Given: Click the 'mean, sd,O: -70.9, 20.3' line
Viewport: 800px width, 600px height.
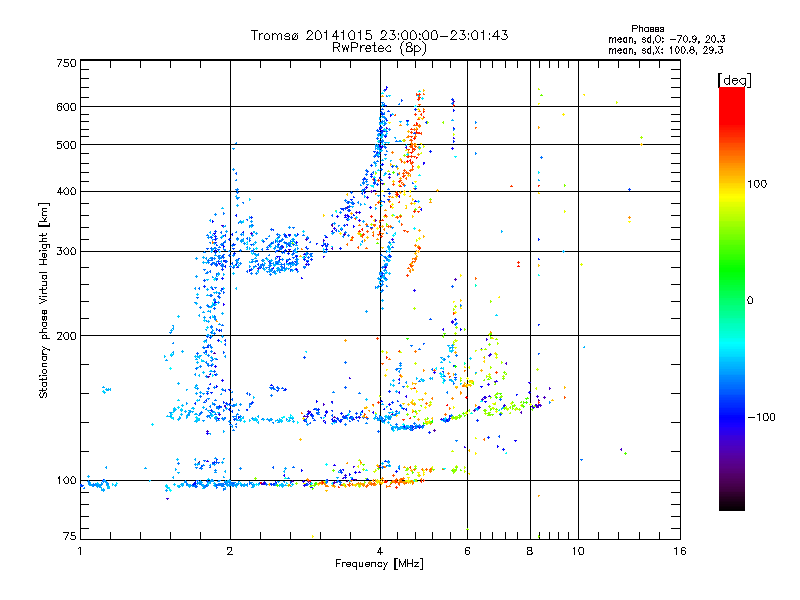Looking at the screenshot, I should 666,39.
